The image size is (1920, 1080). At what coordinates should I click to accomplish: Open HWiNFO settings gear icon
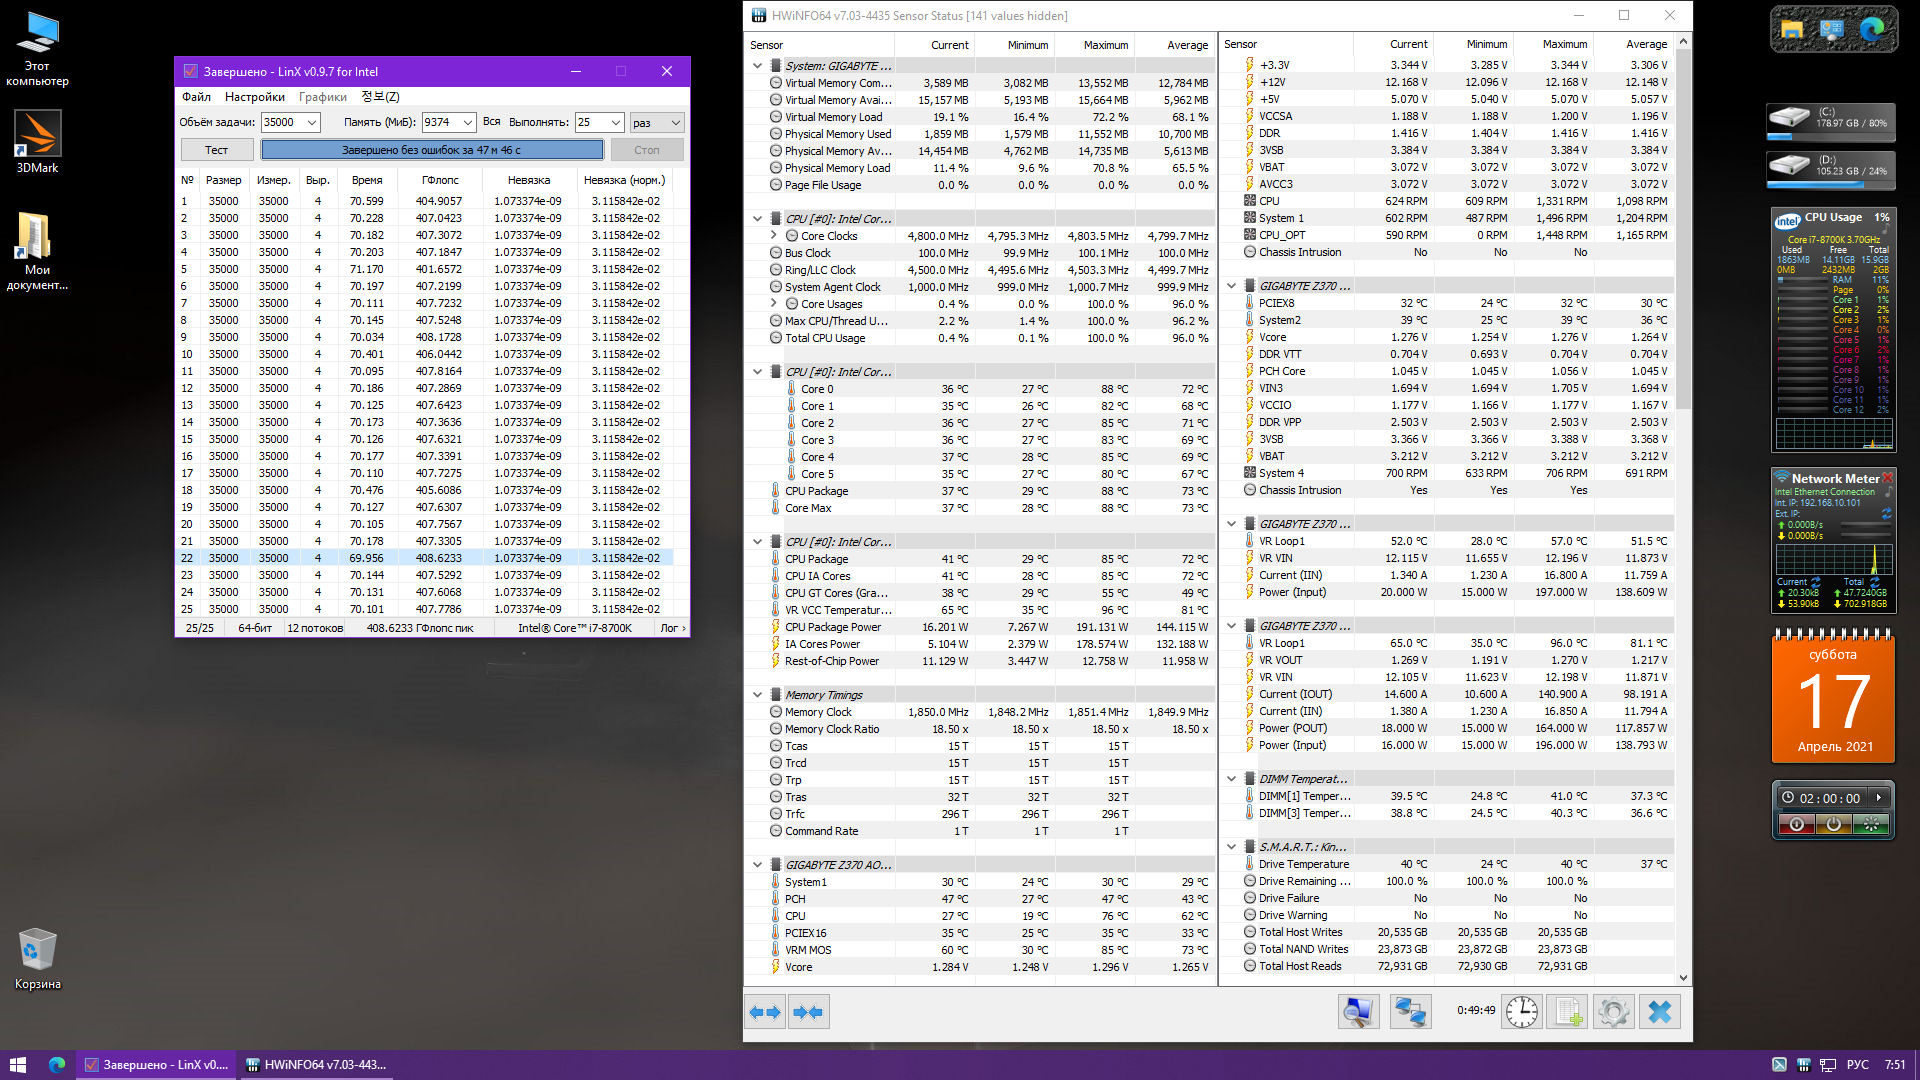[x=1613, y=1012]
